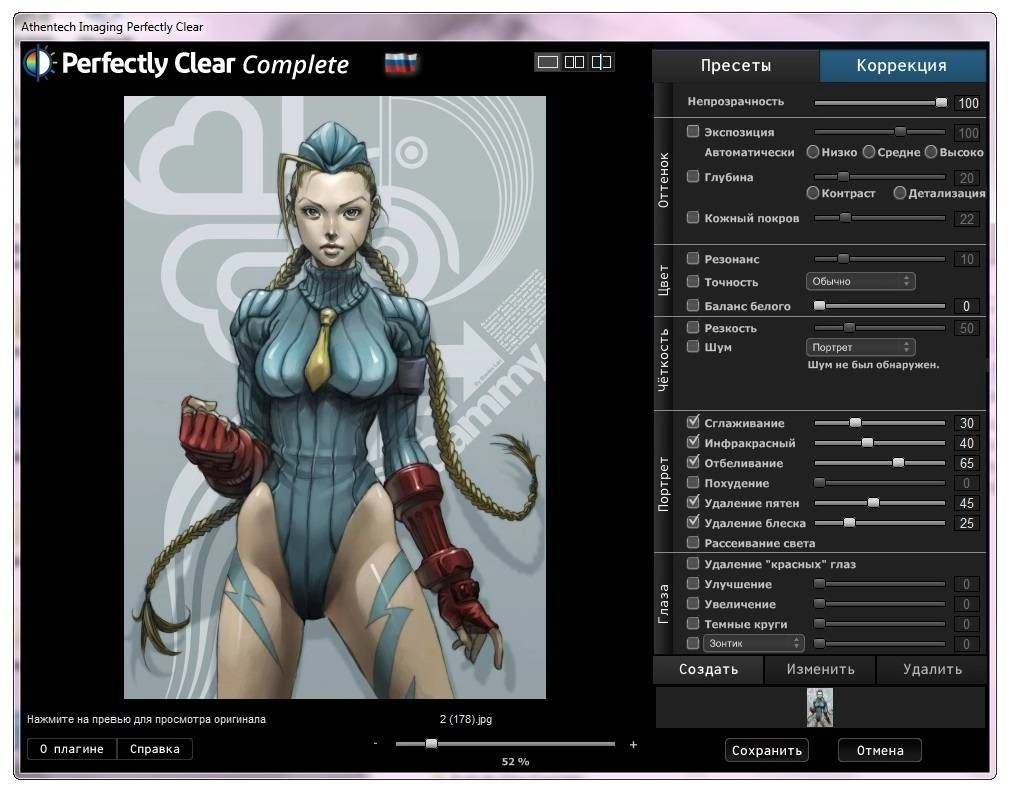Switch to single image view icon
This screenshot has width=1014, height=799.
coord(547,62)
